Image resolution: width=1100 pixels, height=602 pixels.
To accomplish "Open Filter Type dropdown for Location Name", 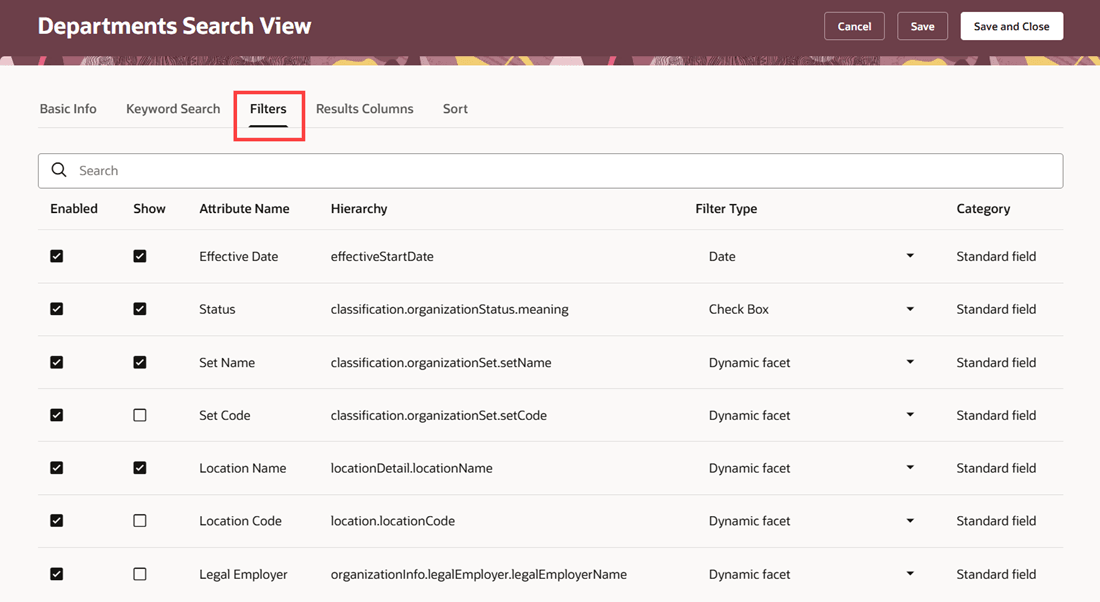I will click(x=910, y=467).
